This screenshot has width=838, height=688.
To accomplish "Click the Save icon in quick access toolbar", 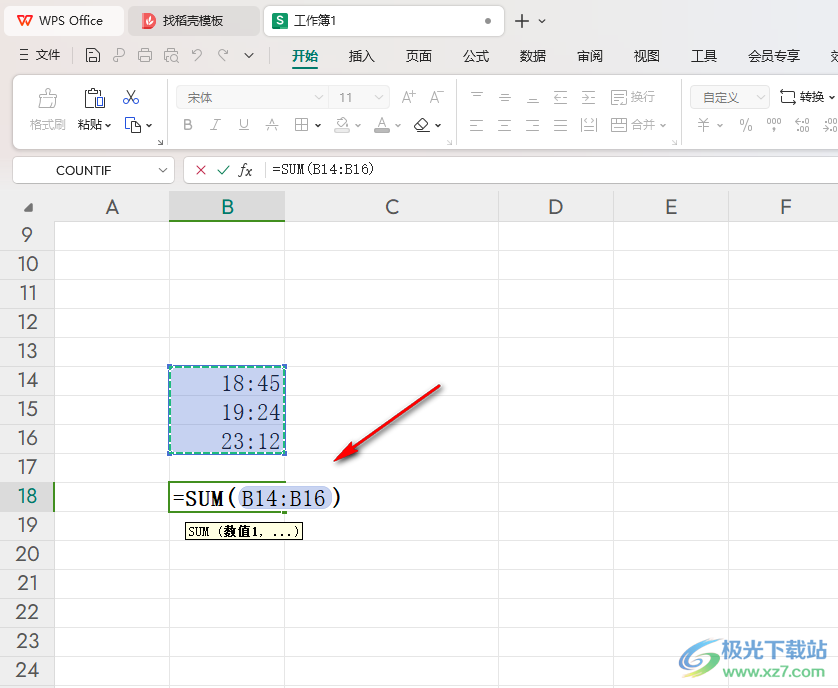I will click(92, 55).
